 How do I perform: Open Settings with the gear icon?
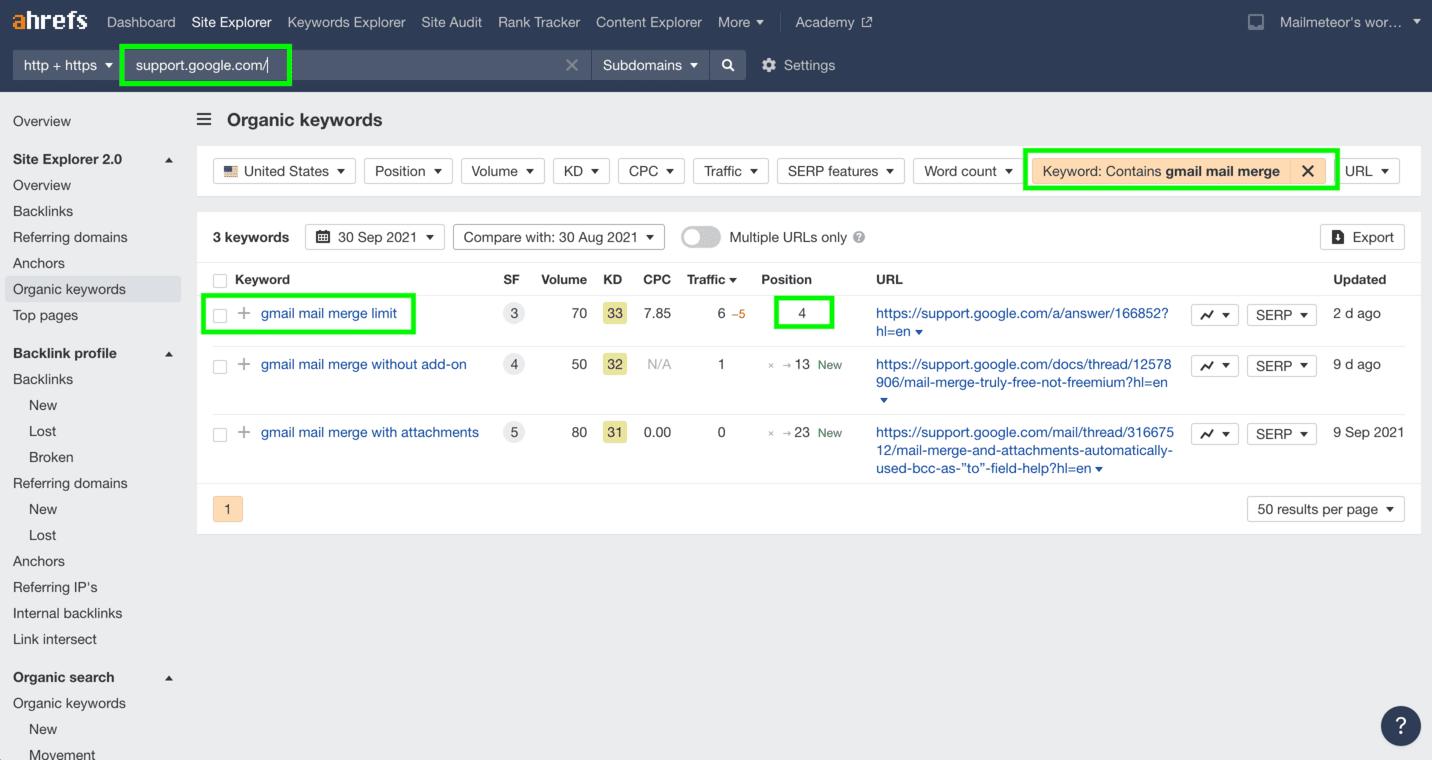(769, 65)
